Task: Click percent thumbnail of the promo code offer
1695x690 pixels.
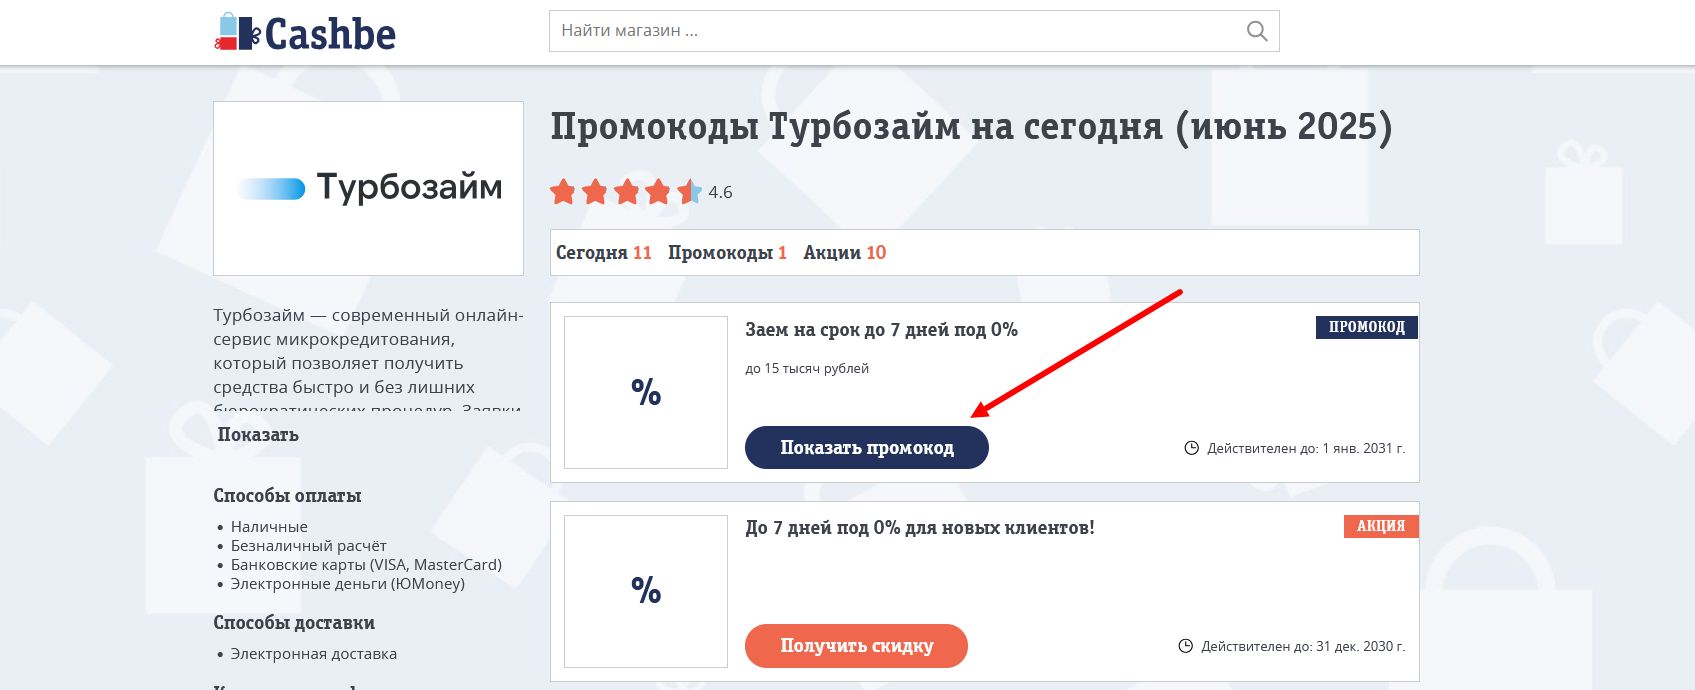Action: (646, 392)
